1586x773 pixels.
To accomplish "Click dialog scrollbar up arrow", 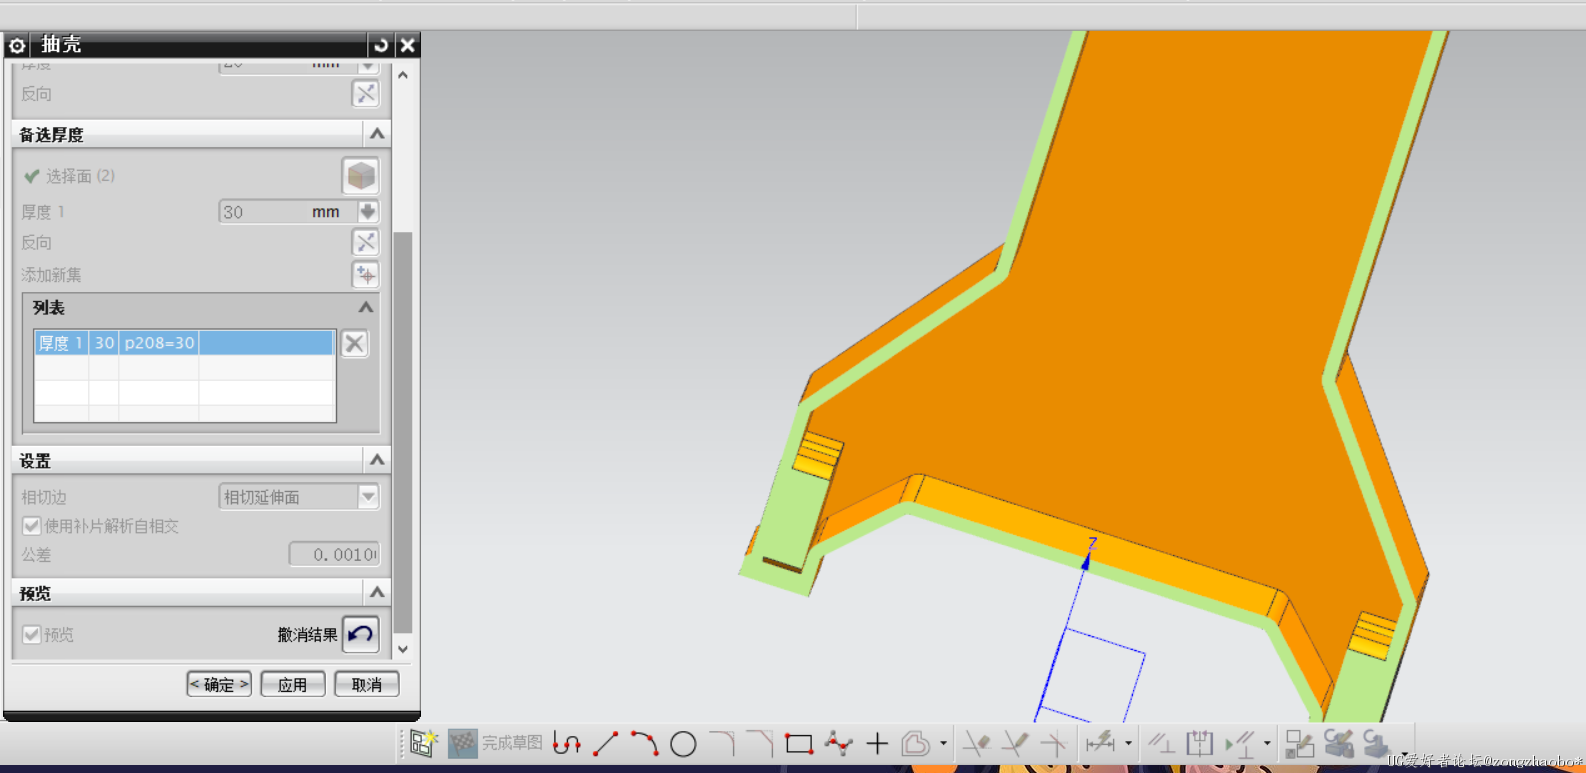I will pyautogui.click(x=403, y=75).
